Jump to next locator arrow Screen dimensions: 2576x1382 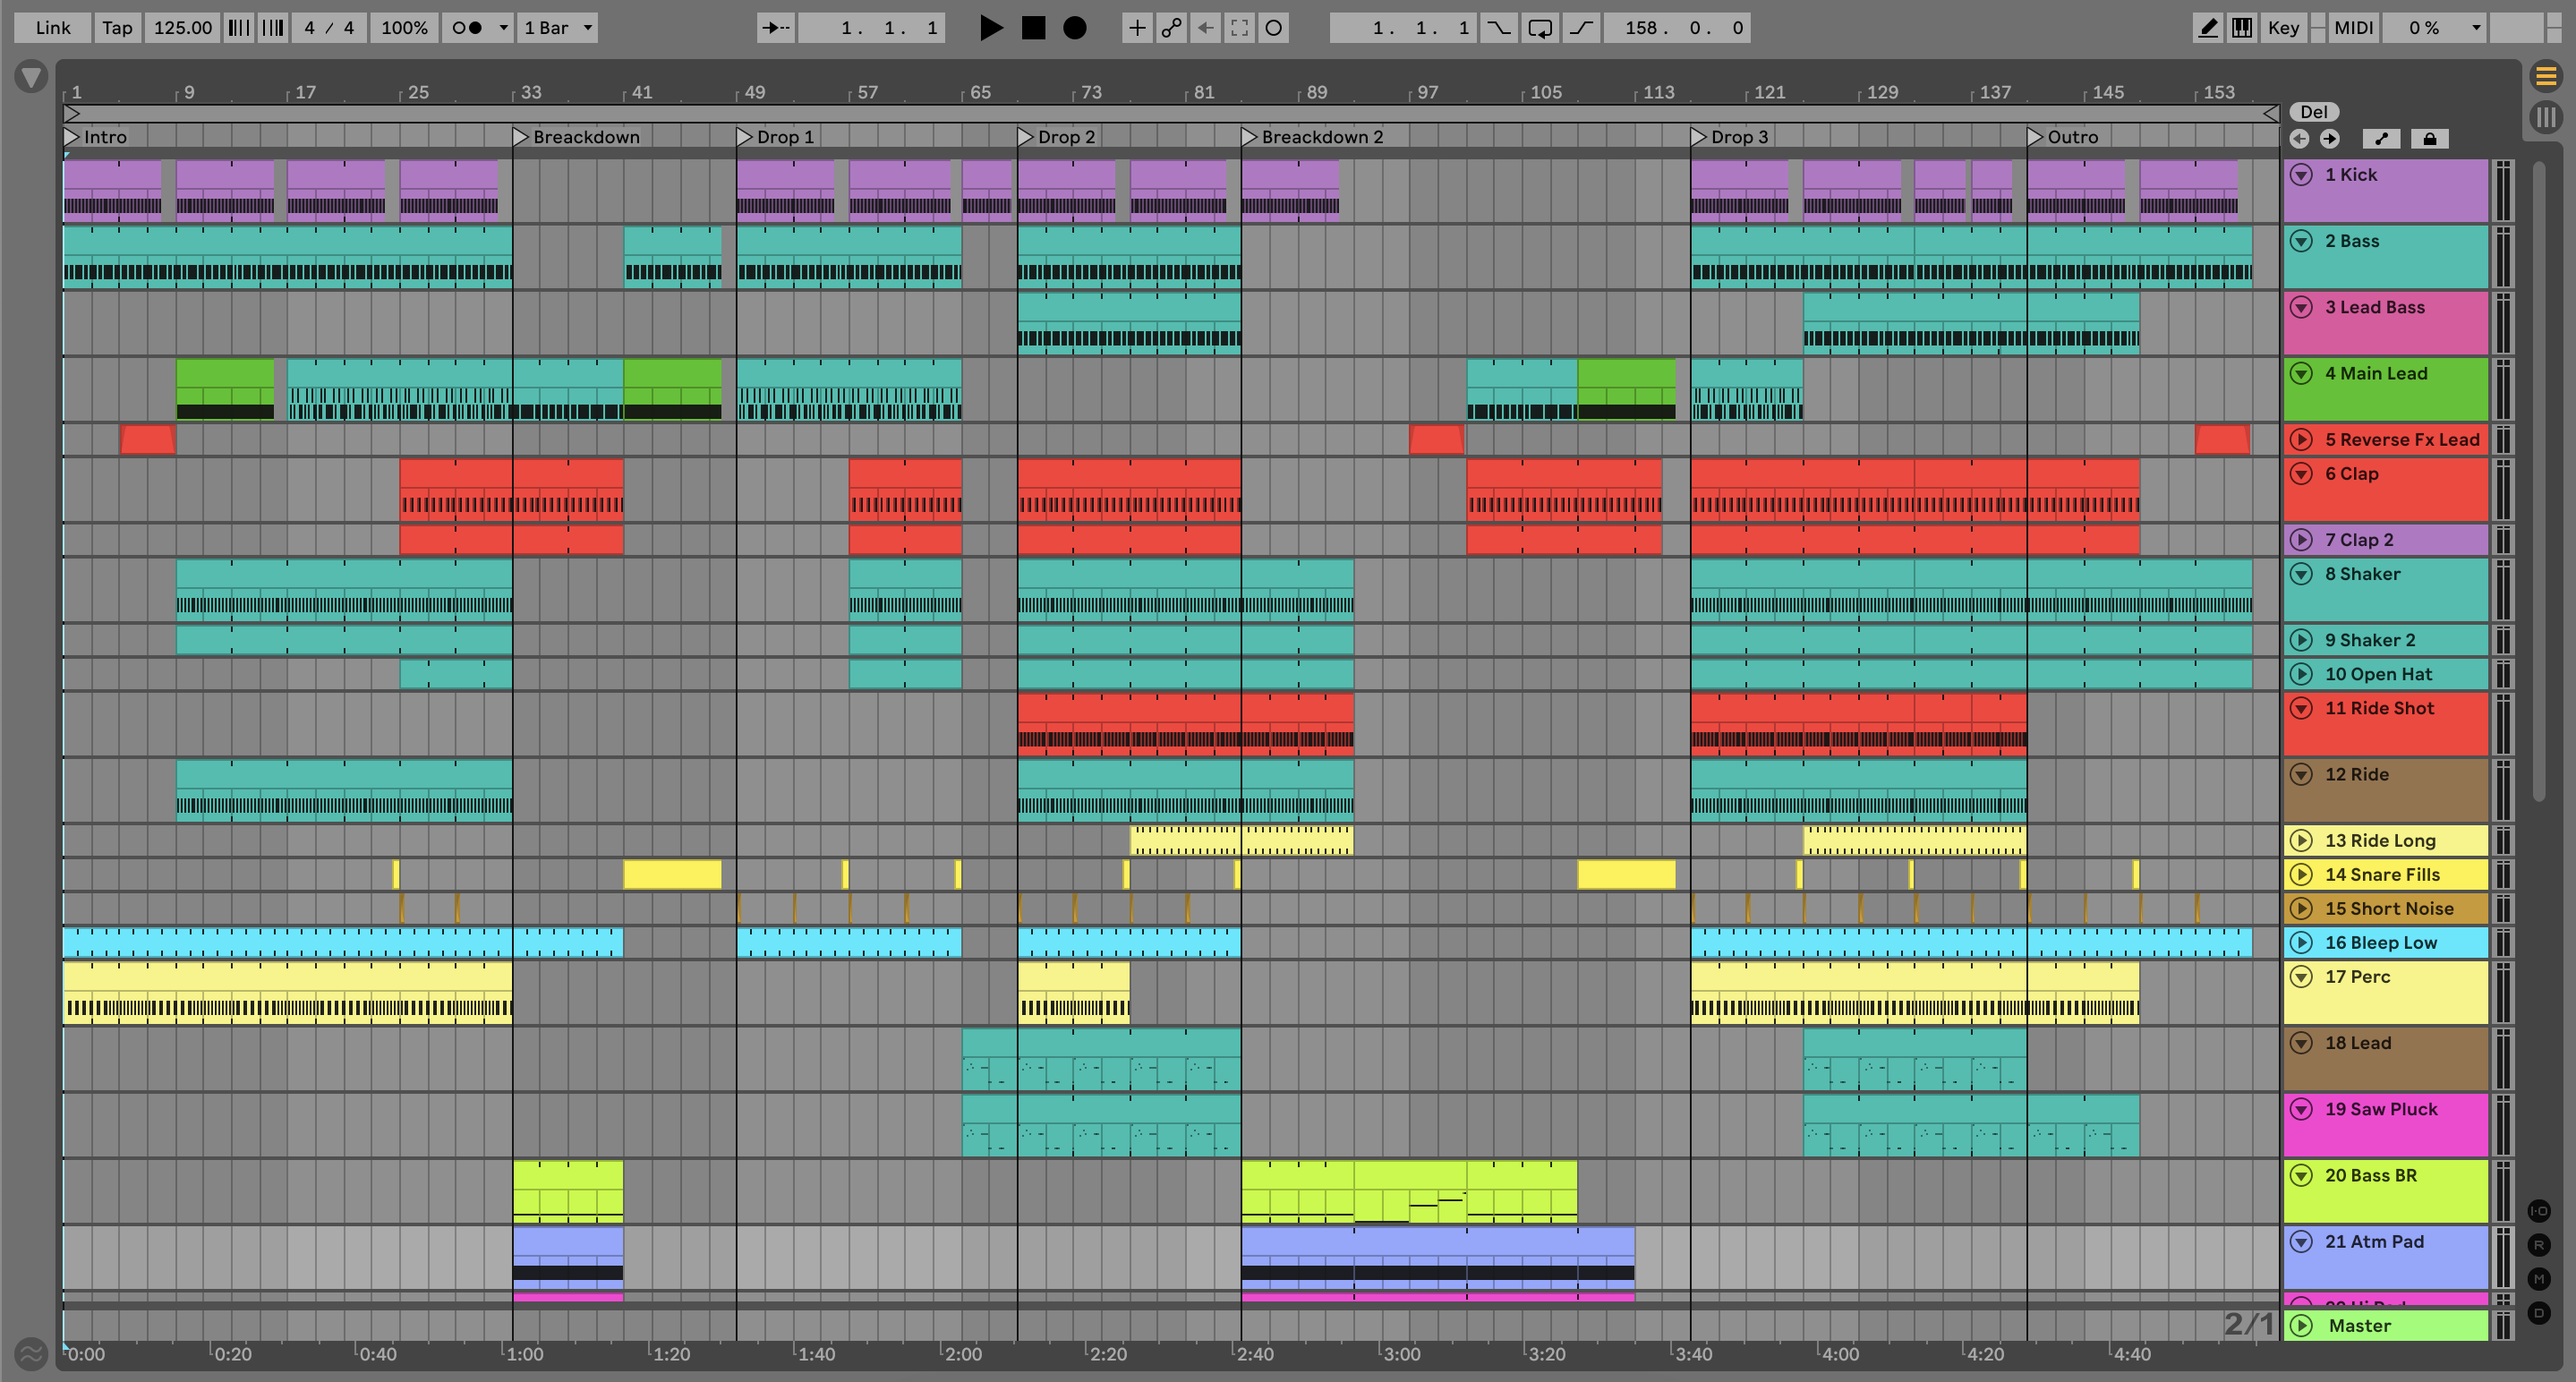pos(2330,139)
